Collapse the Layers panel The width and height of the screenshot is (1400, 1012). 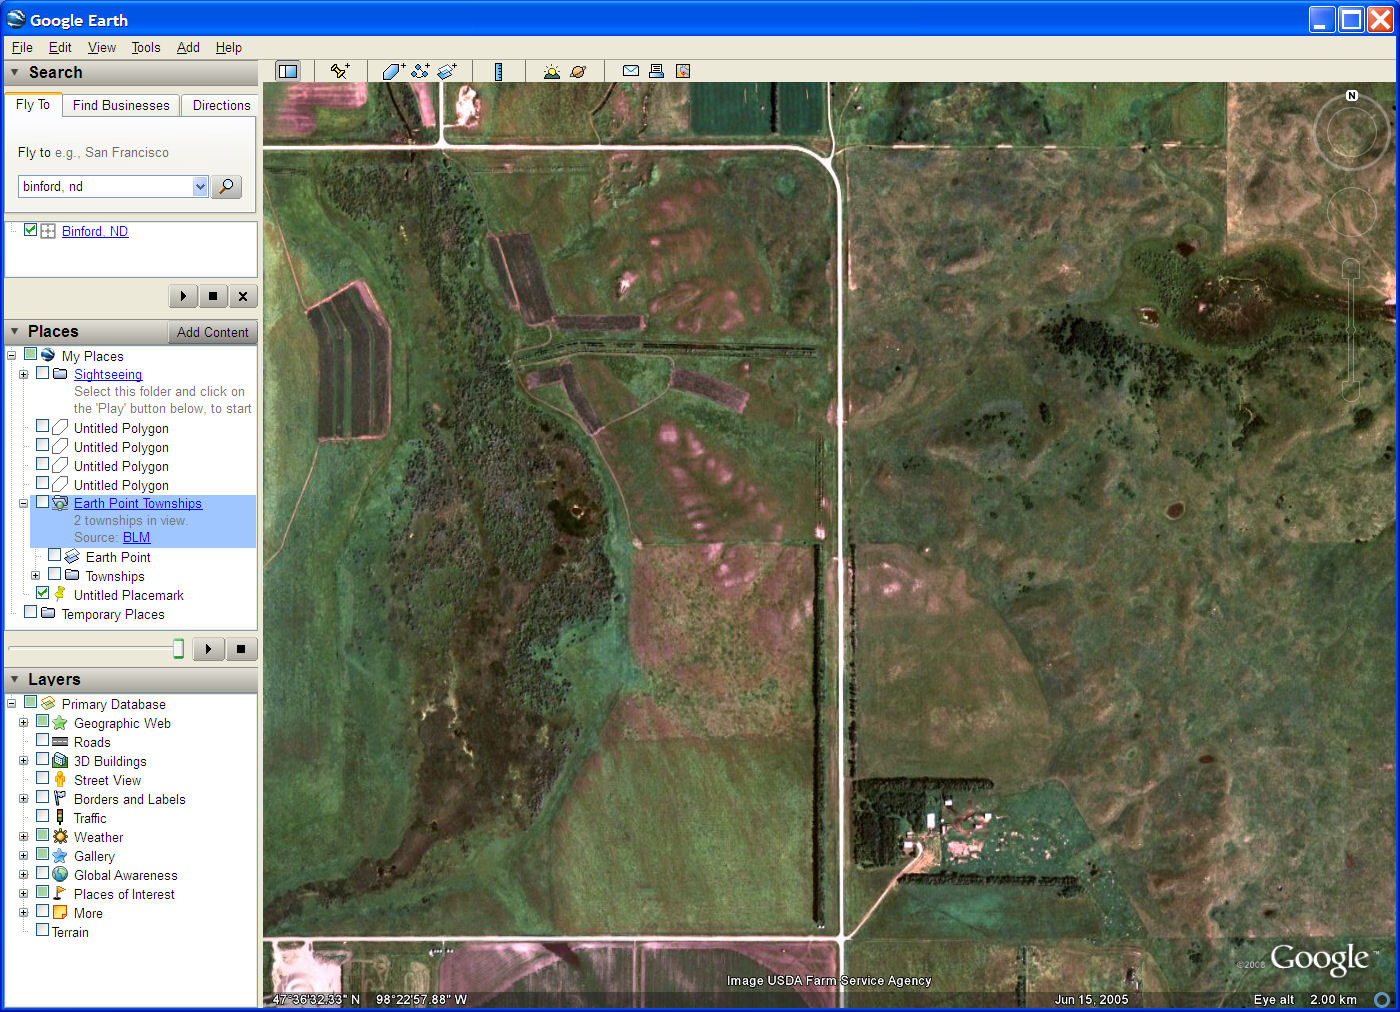[14, 679]
